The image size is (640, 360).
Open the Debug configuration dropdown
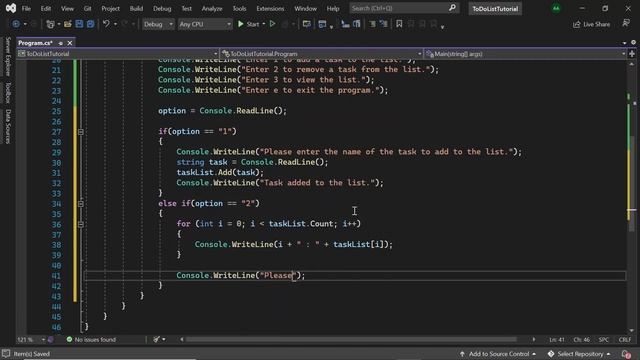point(158,24)
